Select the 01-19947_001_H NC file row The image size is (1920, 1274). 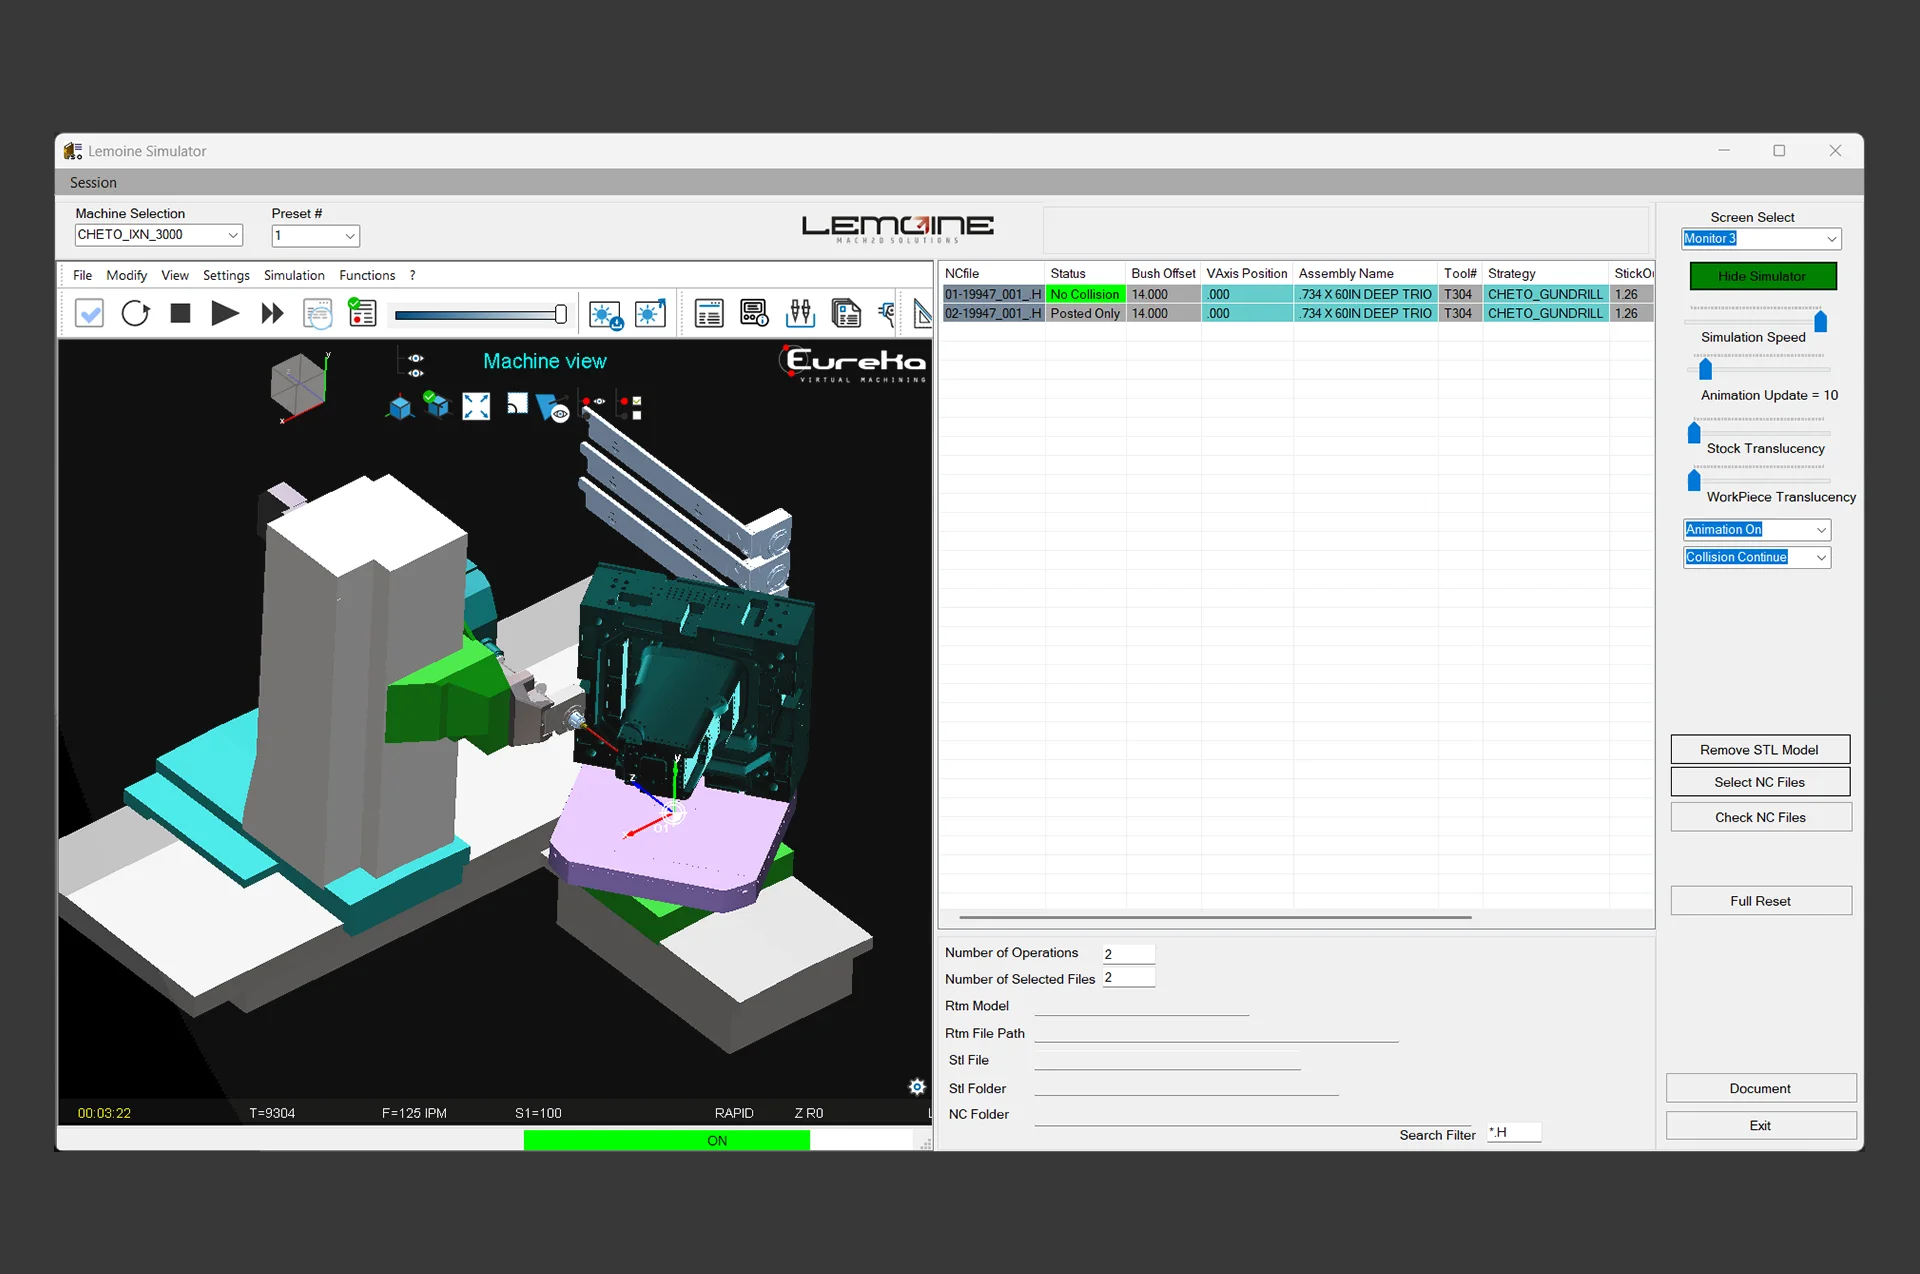(x=1297, y=295)
